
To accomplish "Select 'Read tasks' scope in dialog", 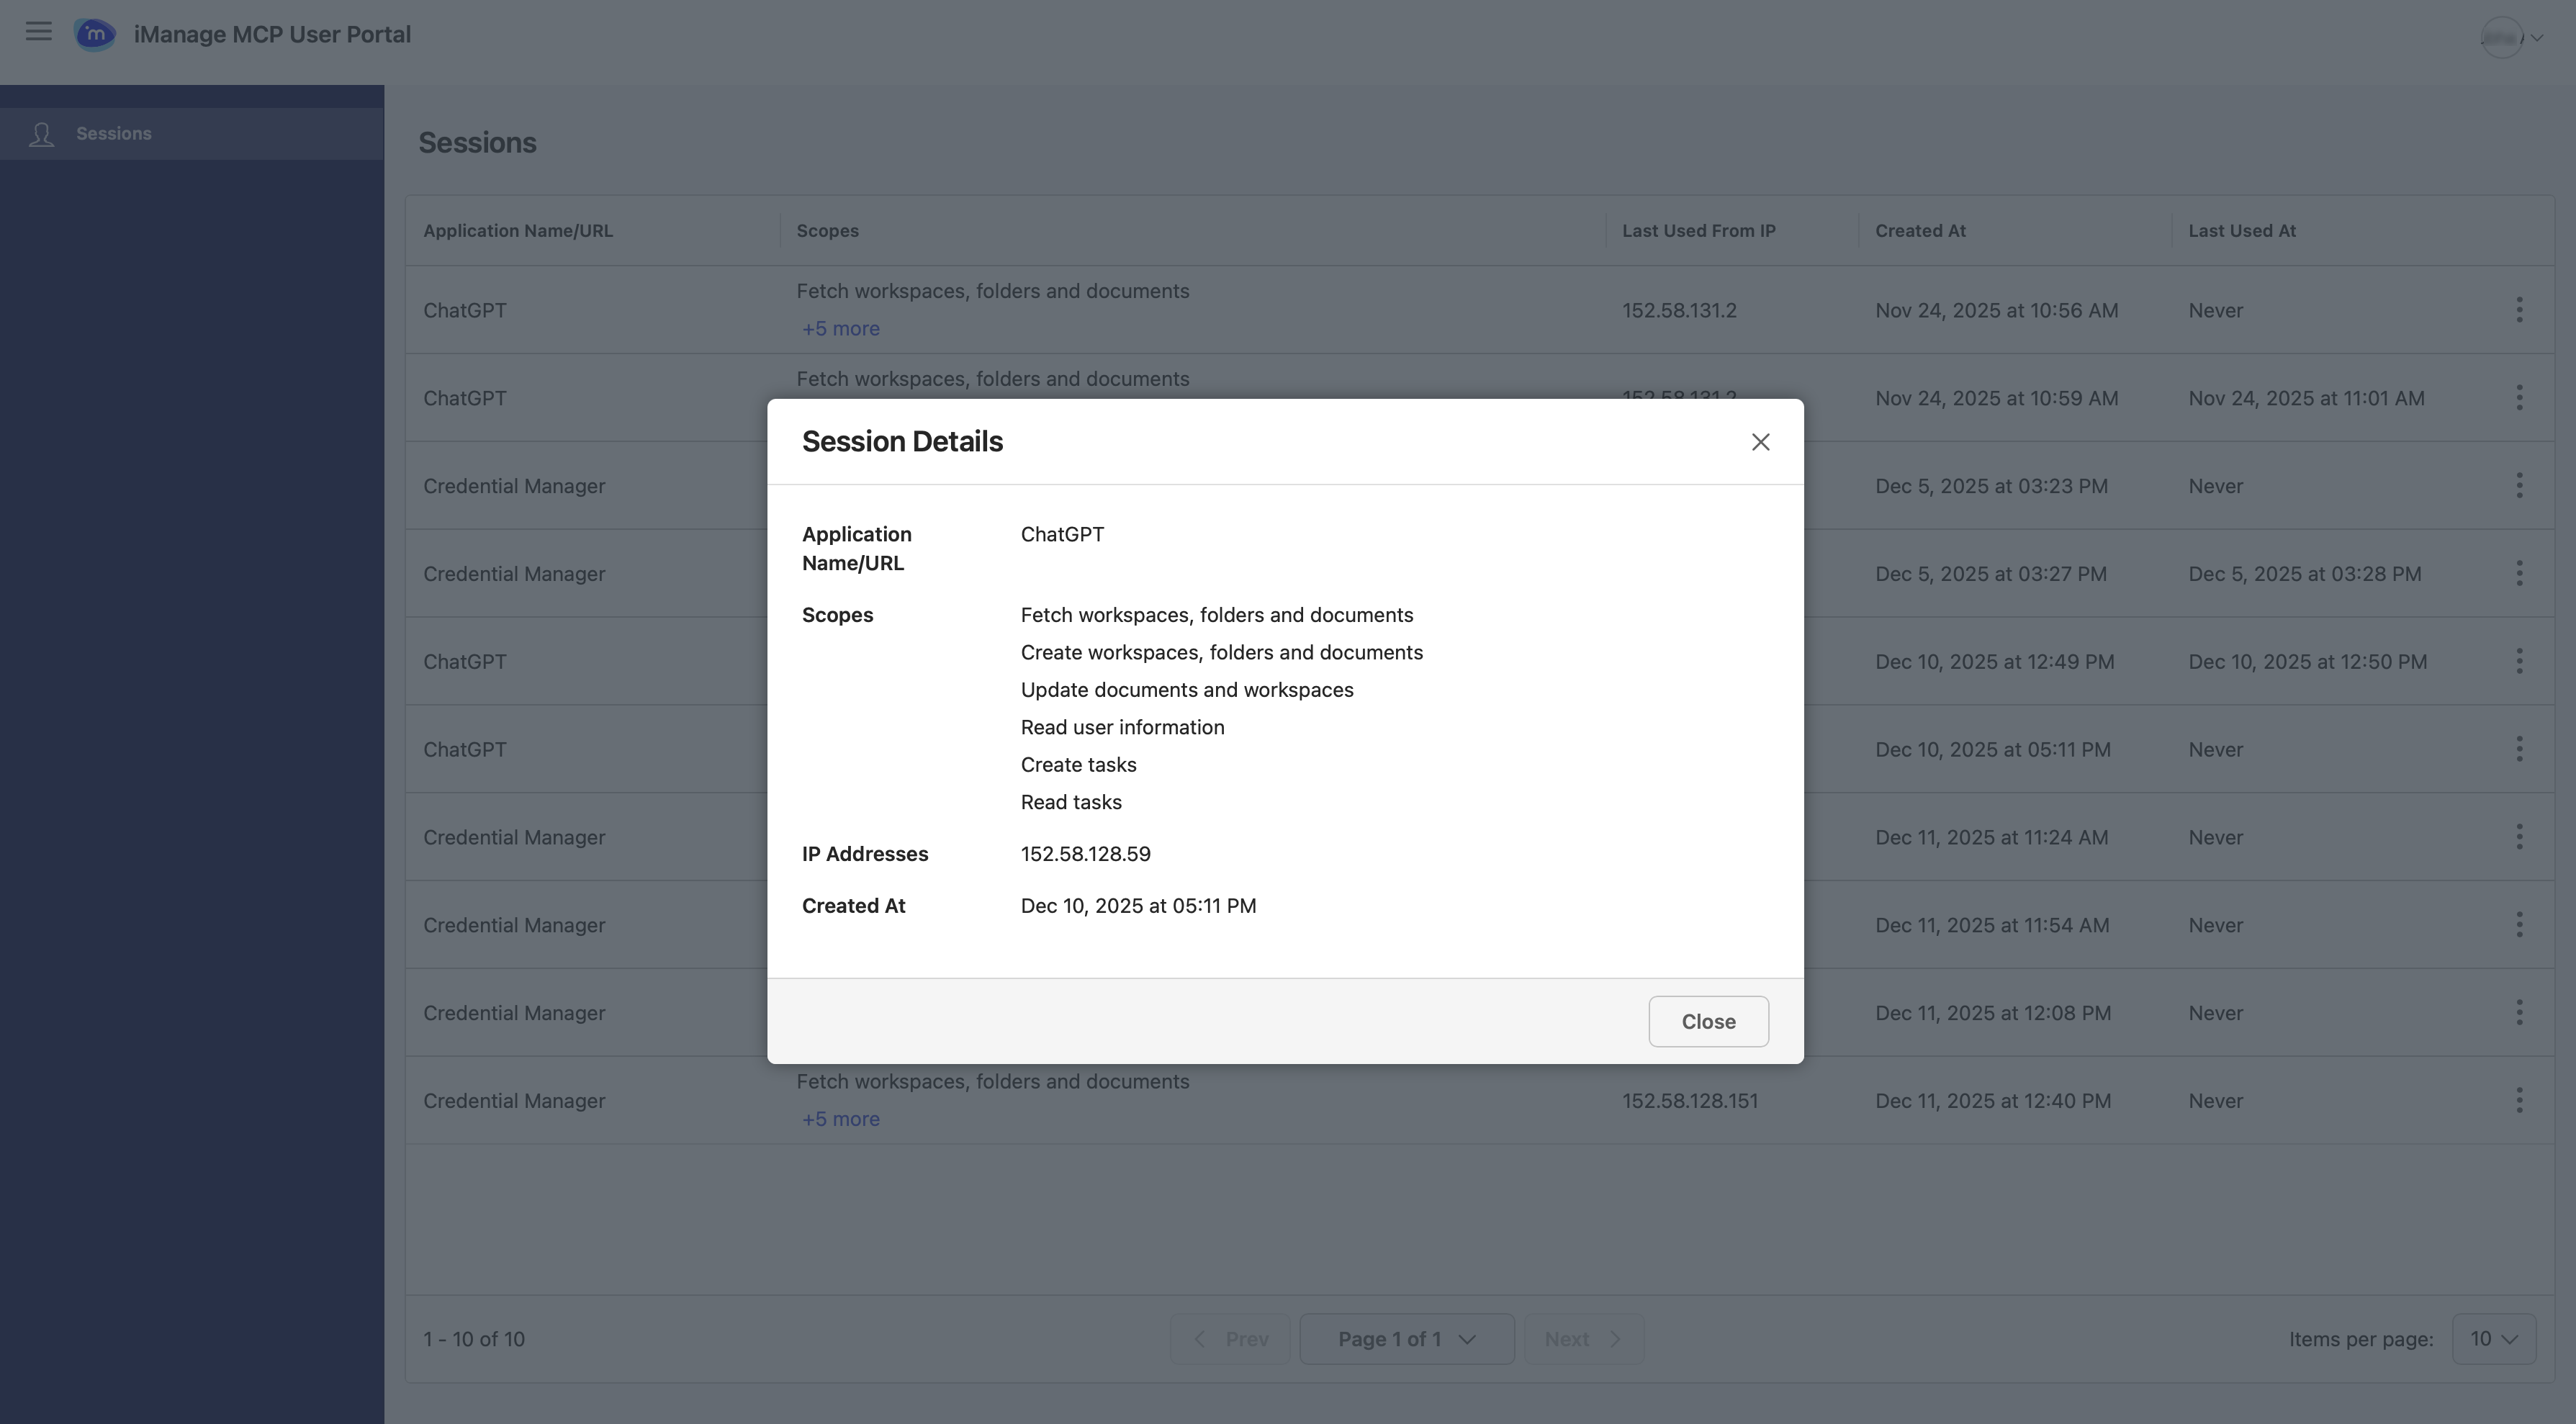I will click(1071, 802).
